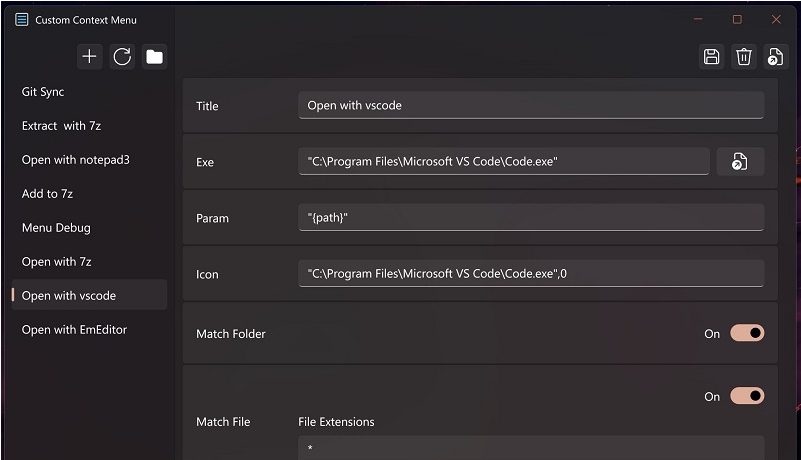Turn off the Match Folder toggle
The width and height of the screenshot is (801, 460).
747,333
